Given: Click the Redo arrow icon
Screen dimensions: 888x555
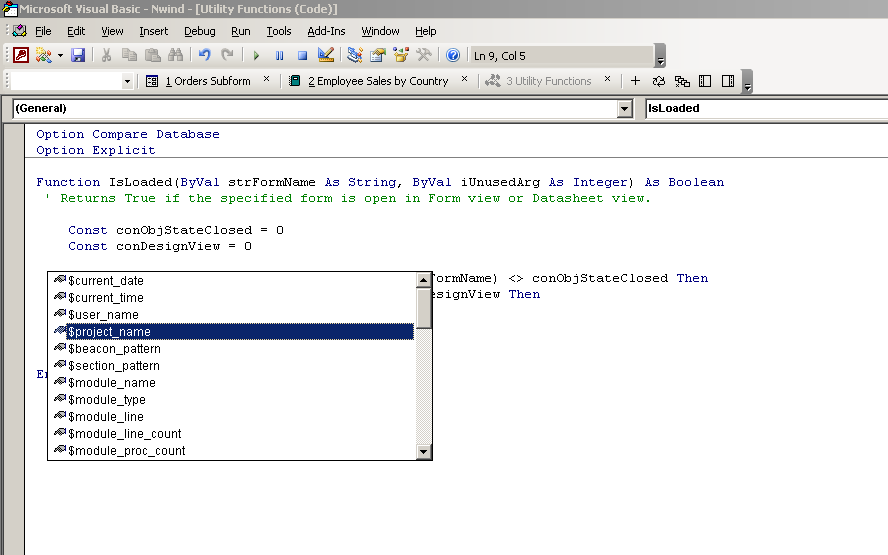Looking at the screenshot, I should pyautogui.click(x=227, y=55).
